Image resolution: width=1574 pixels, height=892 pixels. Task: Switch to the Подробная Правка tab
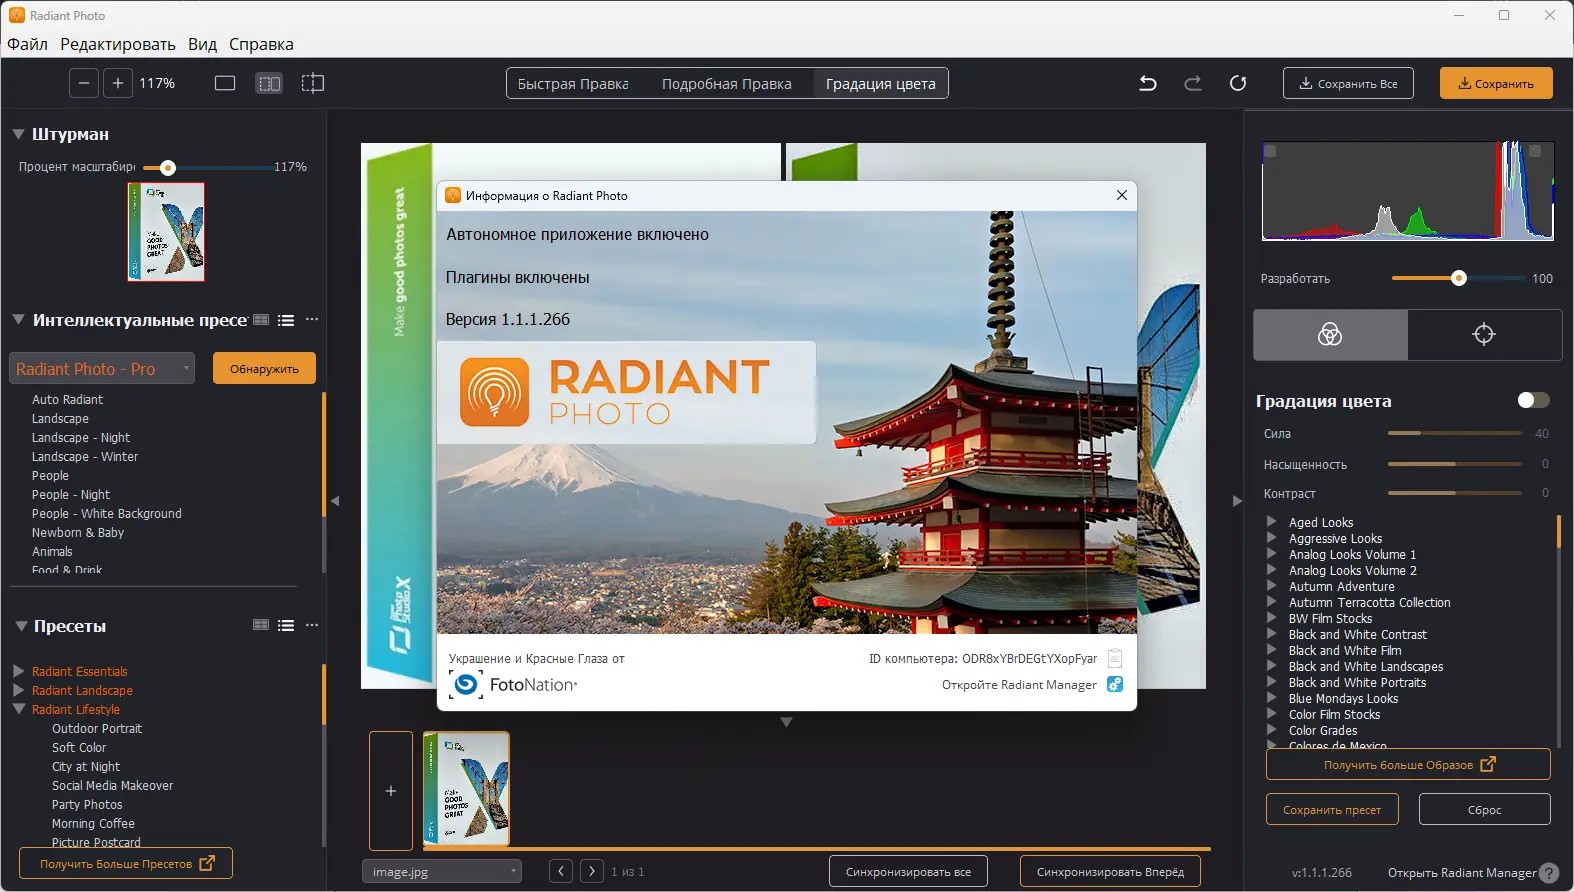727,84
